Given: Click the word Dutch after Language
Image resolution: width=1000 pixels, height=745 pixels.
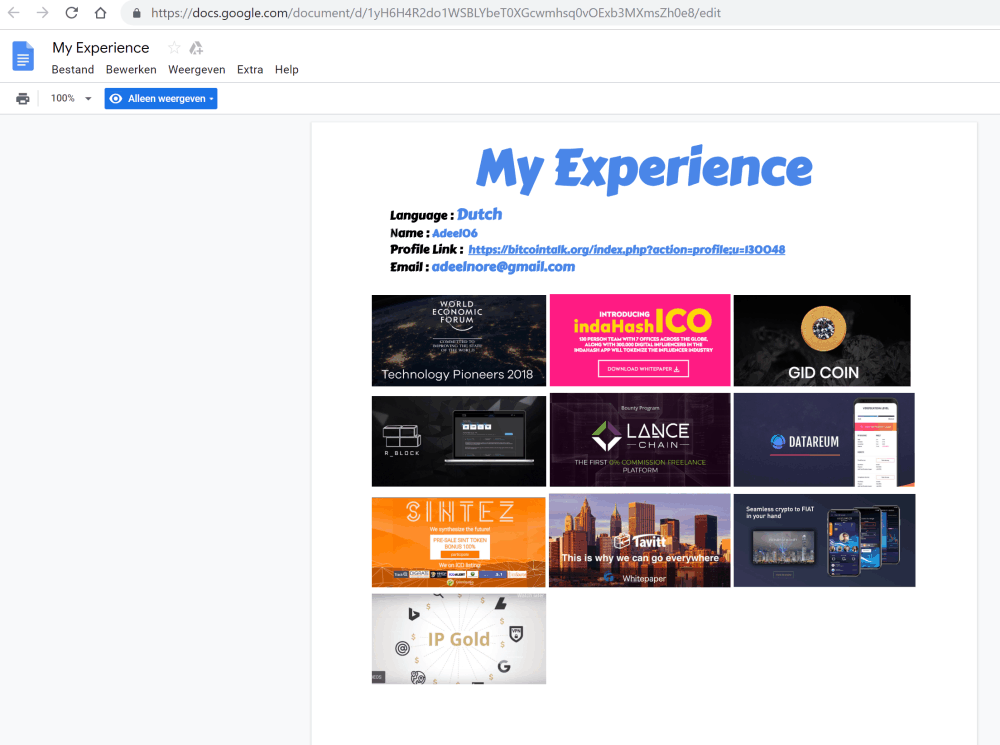Looking at the screenshot, I should click(x=480, y=214).
